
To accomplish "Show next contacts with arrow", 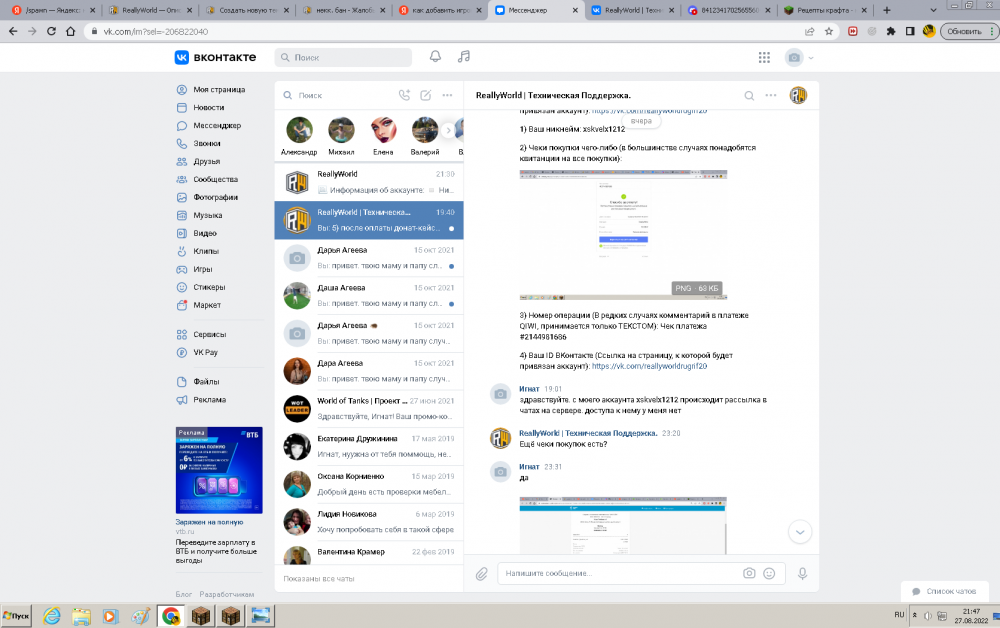I will (x=448, y=130).
